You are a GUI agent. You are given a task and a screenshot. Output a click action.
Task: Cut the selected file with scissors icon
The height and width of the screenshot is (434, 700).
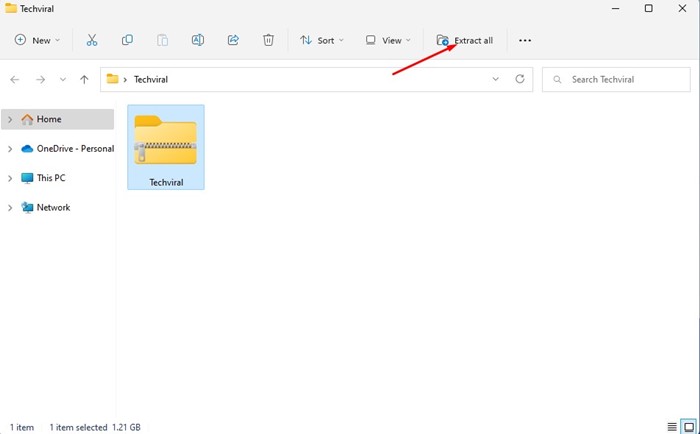(x=92, y=40)
